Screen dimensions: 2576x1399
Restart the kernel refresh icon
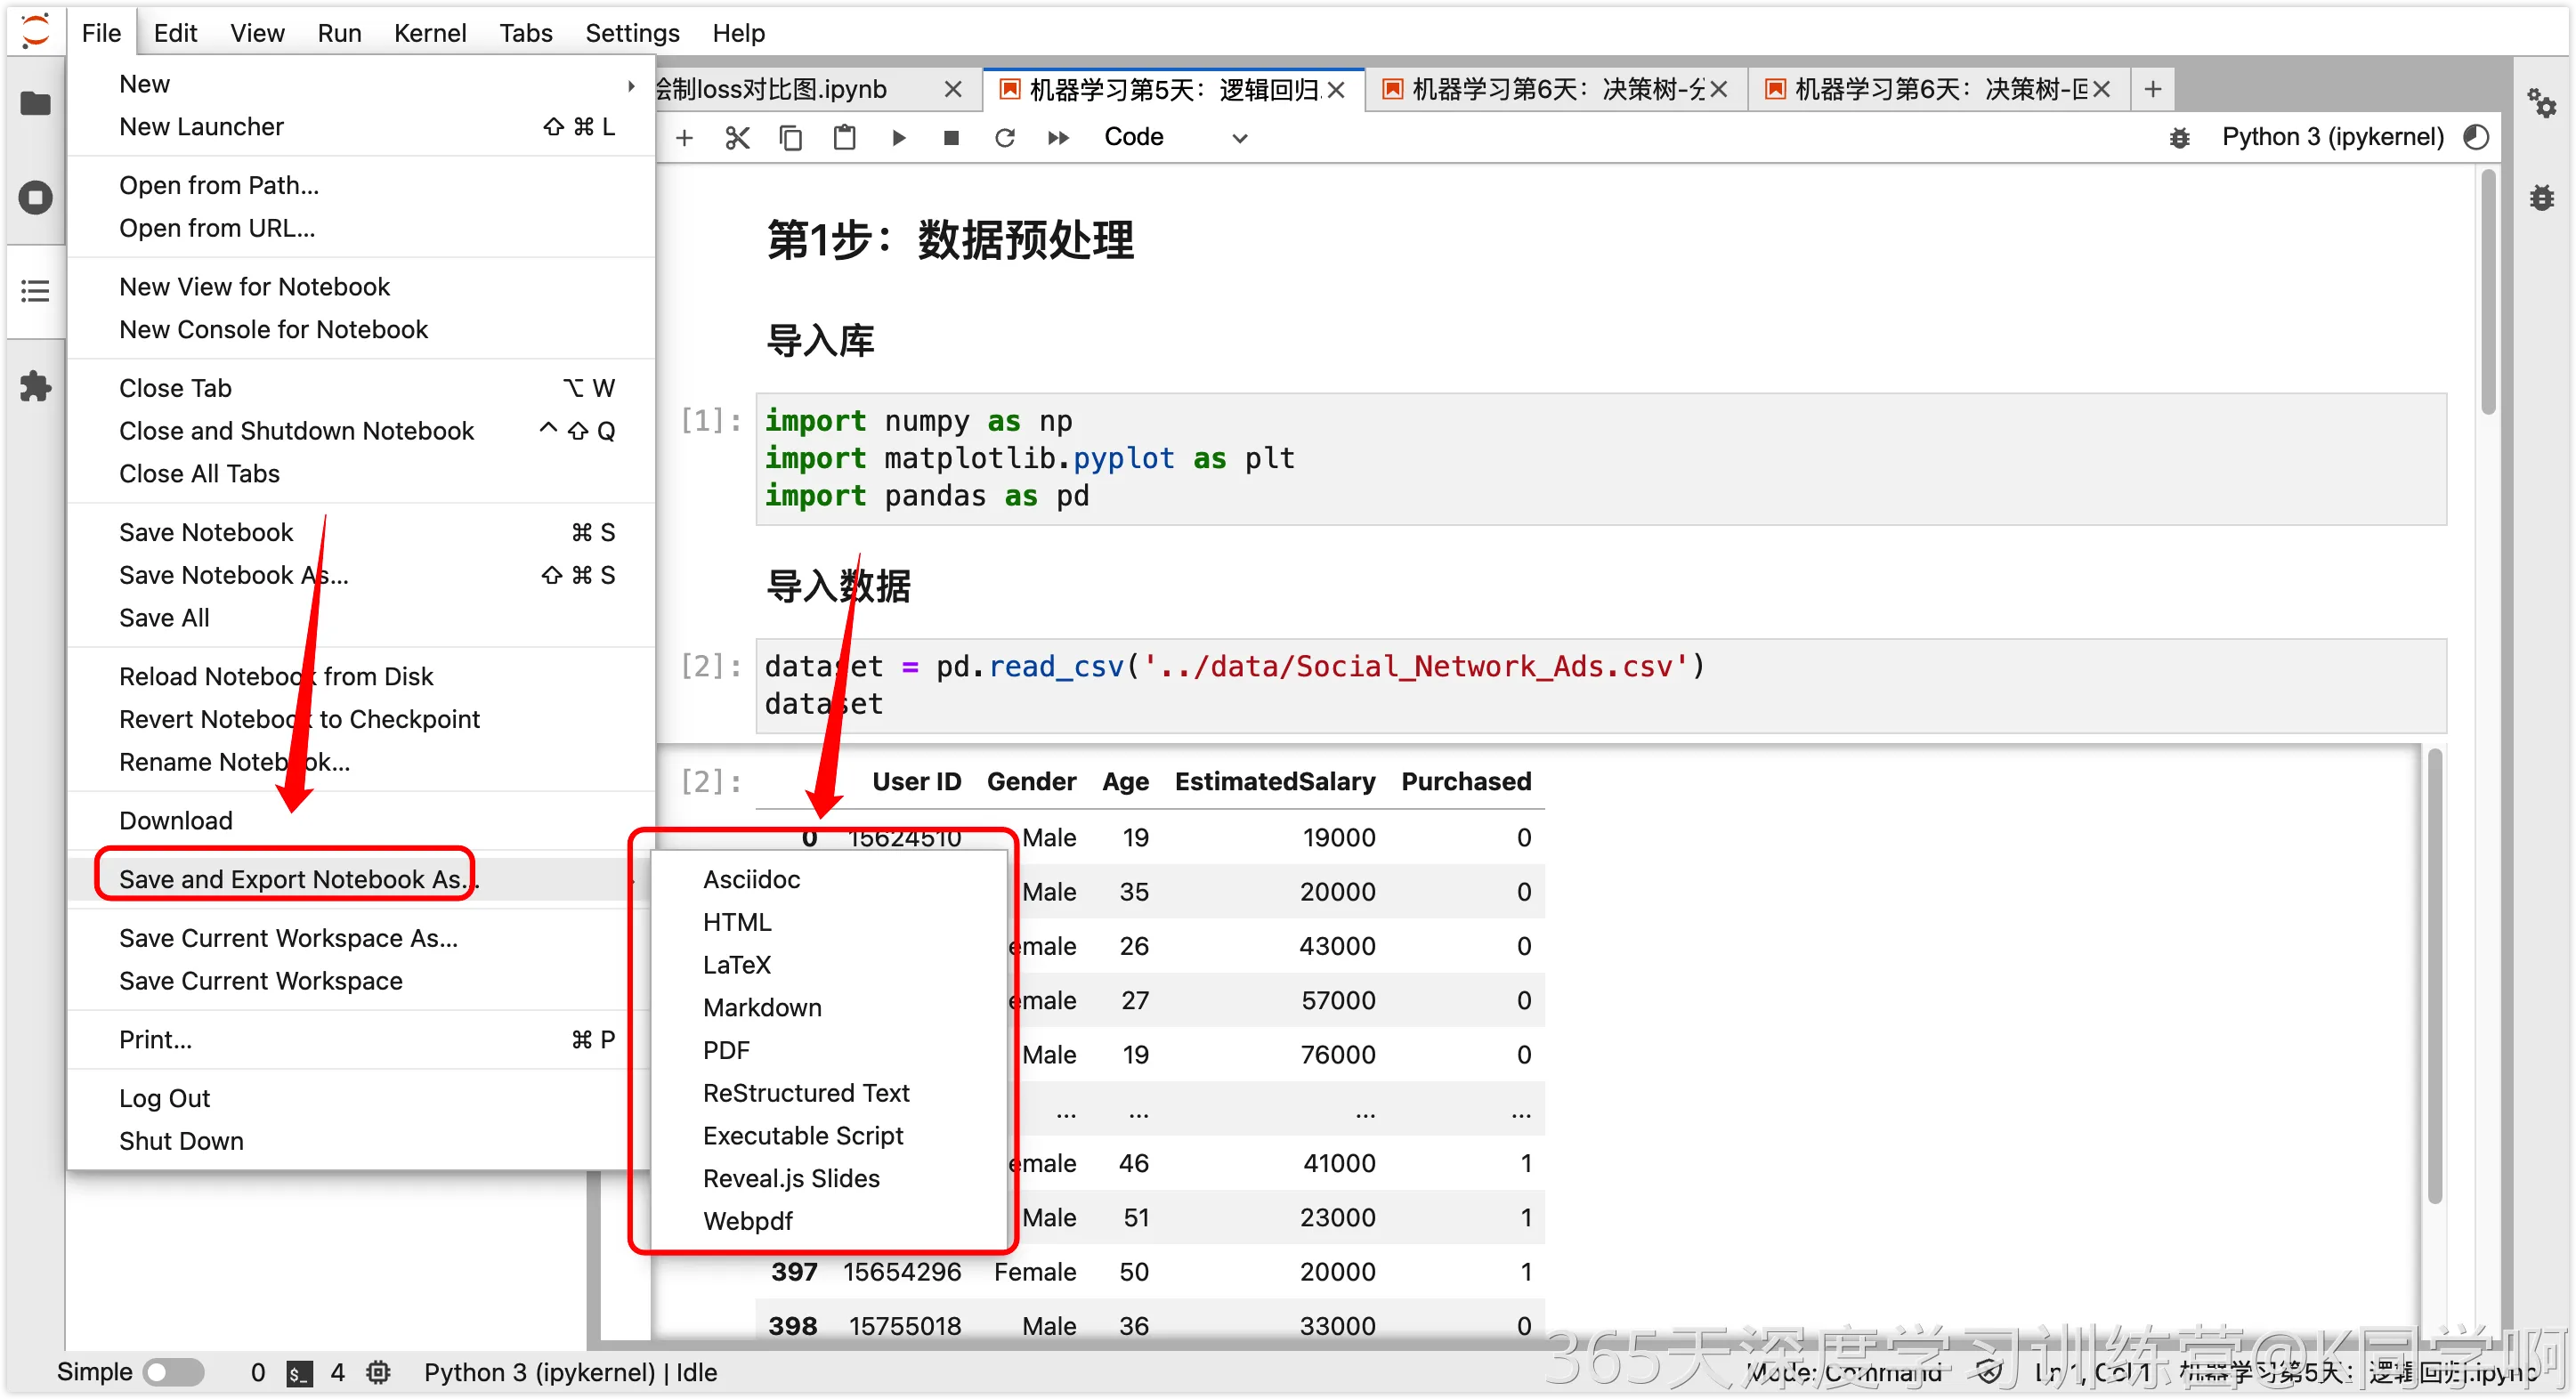click(1005, 137)
